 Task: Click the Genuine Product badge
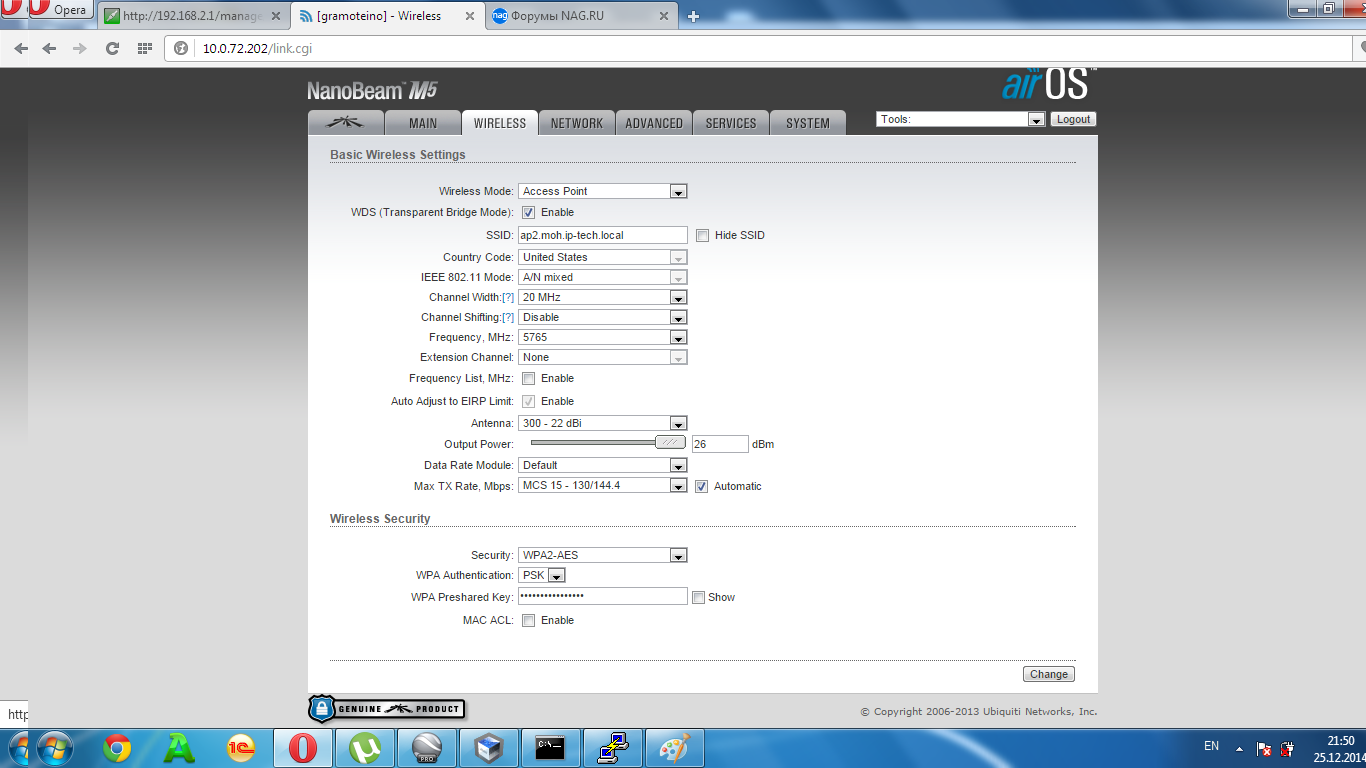pos(386,709)
